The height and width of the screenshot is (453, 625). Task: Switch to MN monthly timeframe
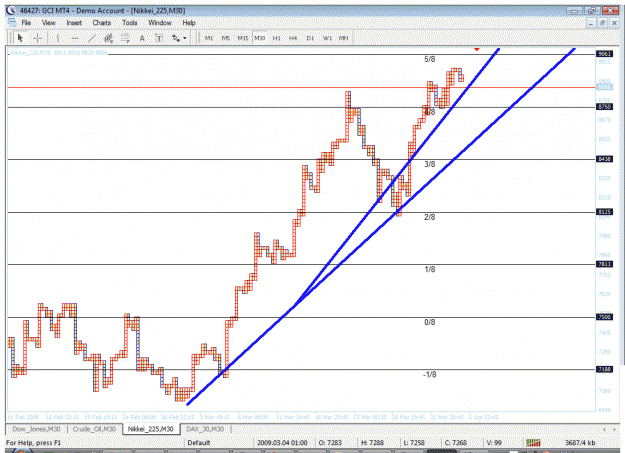(344, 38)
